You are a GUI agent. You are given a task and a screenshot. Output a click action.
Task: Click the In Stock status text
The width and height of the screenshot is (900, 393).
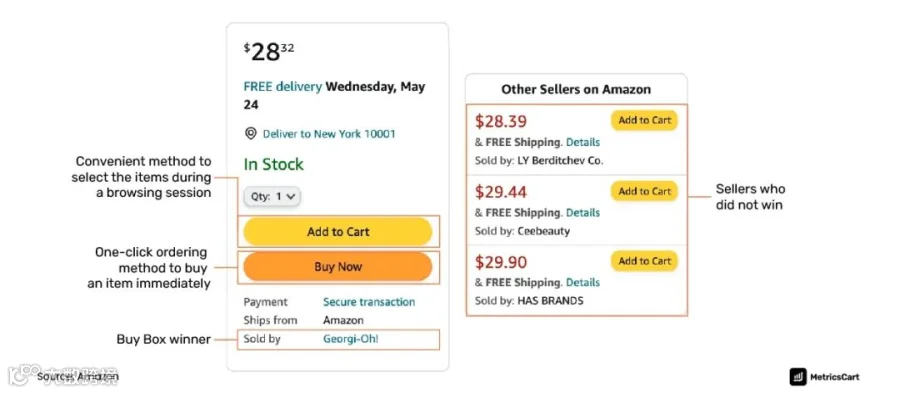click(x=273, y=165)
